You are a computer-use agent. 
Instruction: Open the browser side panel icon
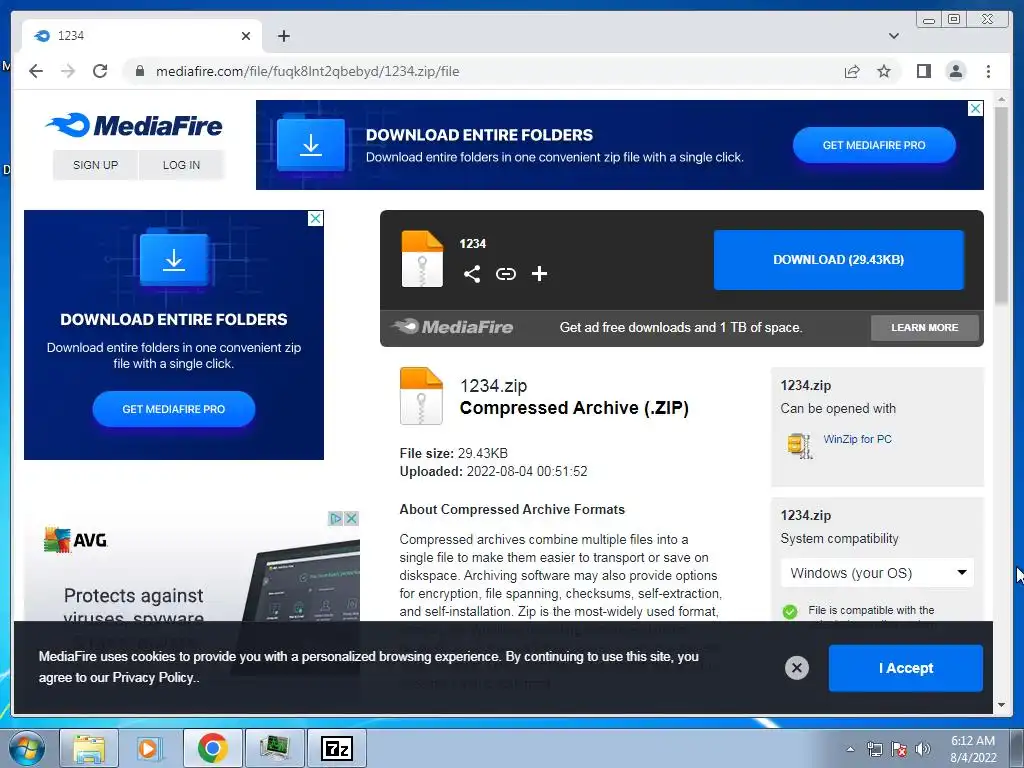click(x=923, y=71)
